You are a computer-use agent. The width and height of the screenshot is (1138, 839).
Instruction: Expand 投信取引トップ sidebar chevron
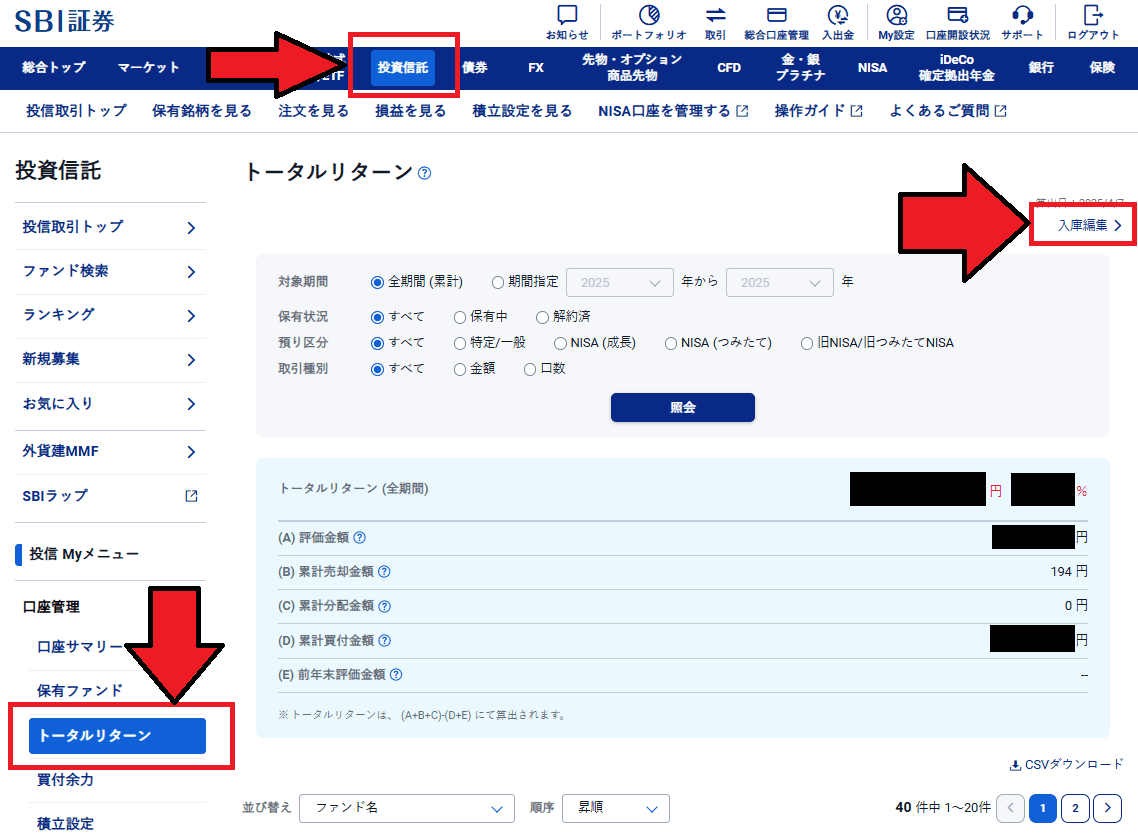coord(191,228)
